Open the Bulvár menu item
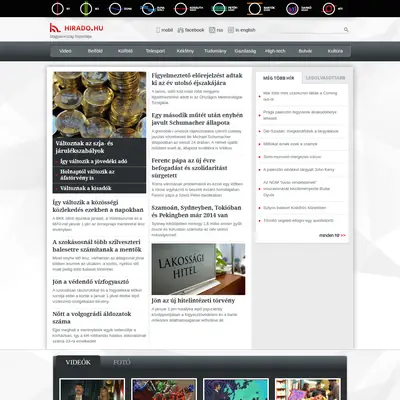 (305, 51)
